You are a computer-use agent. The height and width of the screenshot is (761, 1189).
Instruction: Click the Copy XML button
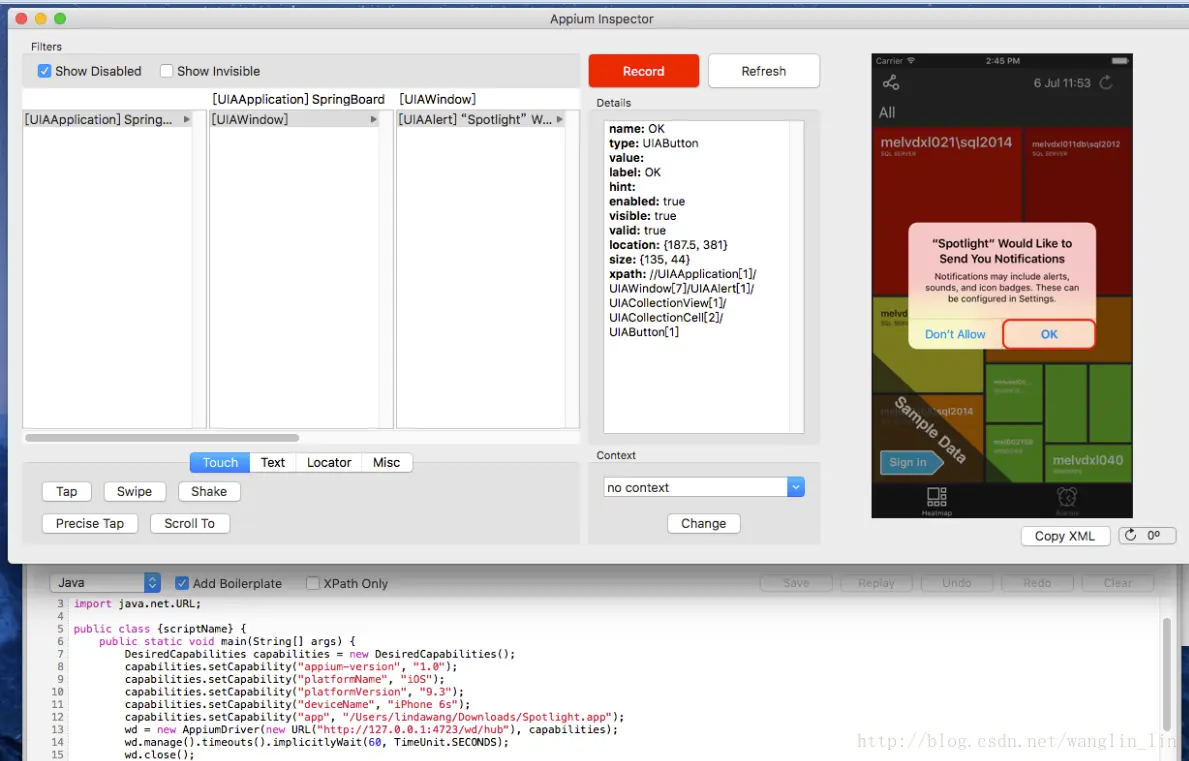[1065, 536]
